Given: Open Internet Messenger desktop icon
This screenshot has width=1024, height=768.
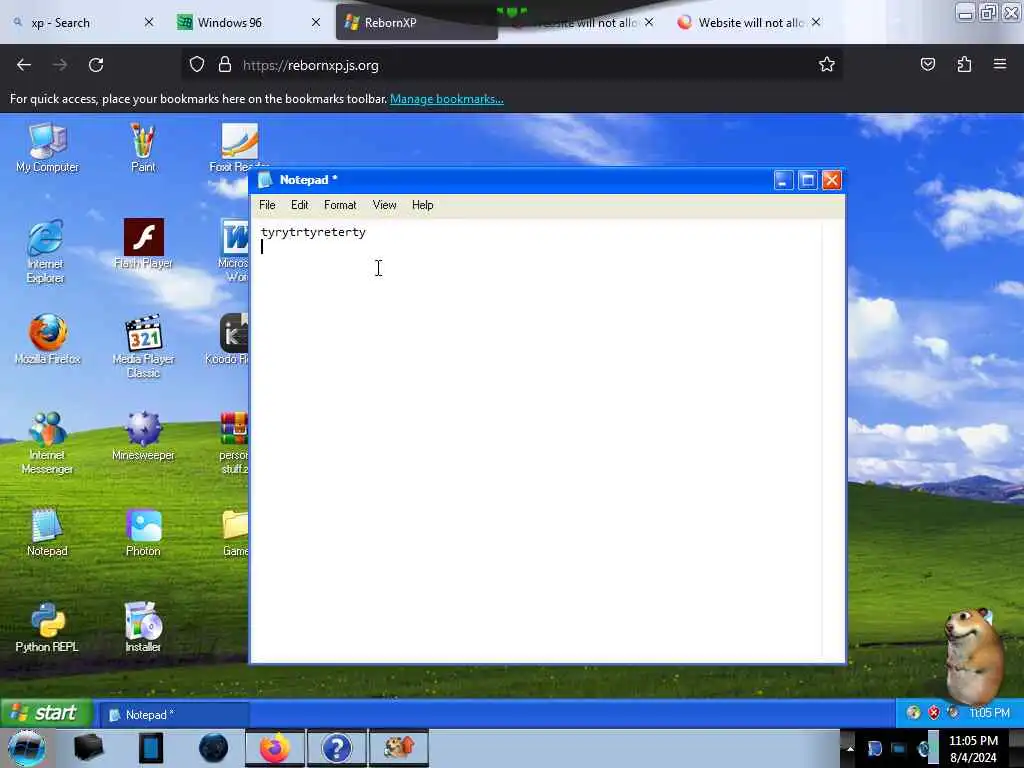Looking at the screenshot, I should (x=47, y=443).
